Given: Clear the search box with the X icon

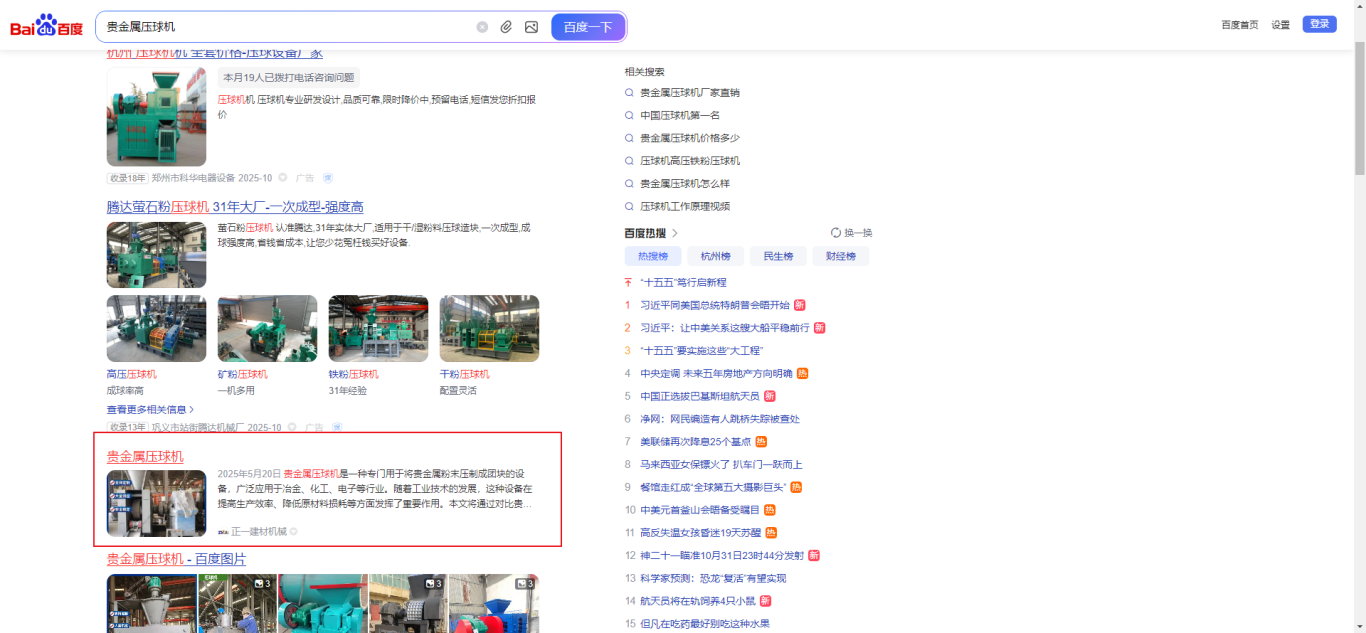Looking at the screenshot, I should click(x=482, y=27).
